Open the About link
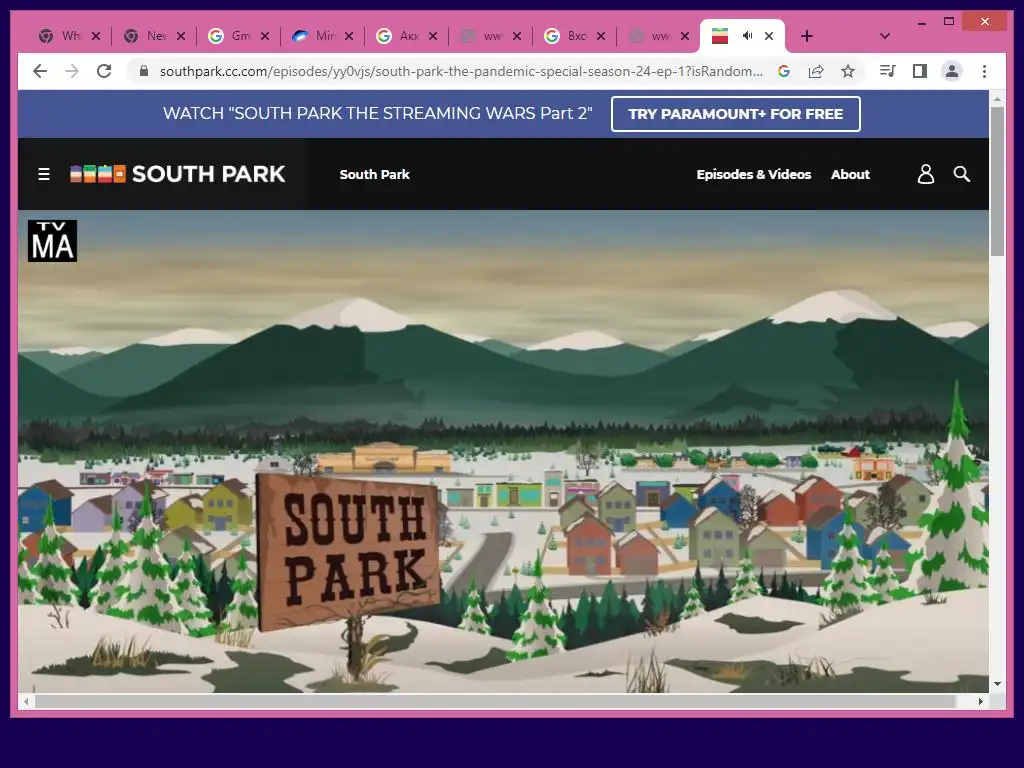1024x768 pixels. click(850, 174)
